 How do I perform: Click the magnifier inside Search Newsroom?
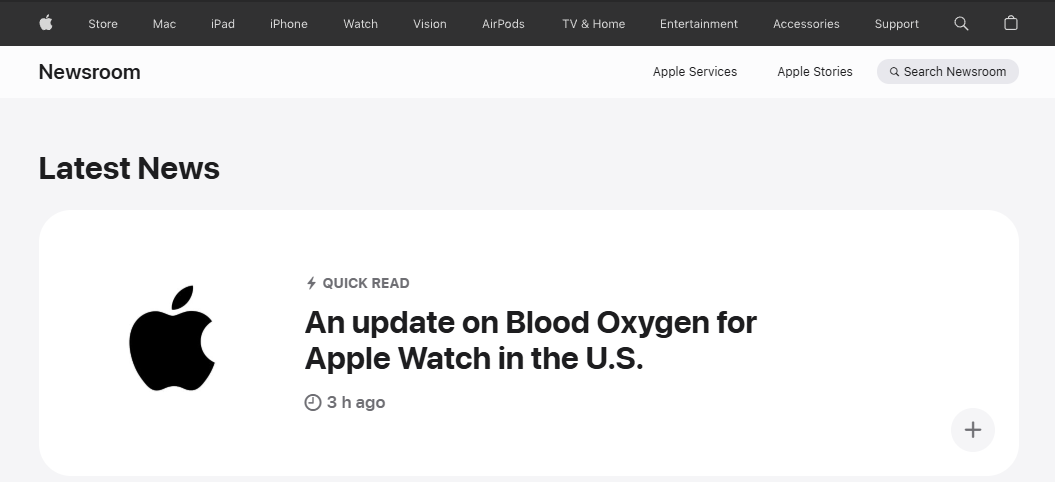coord(894,72)
